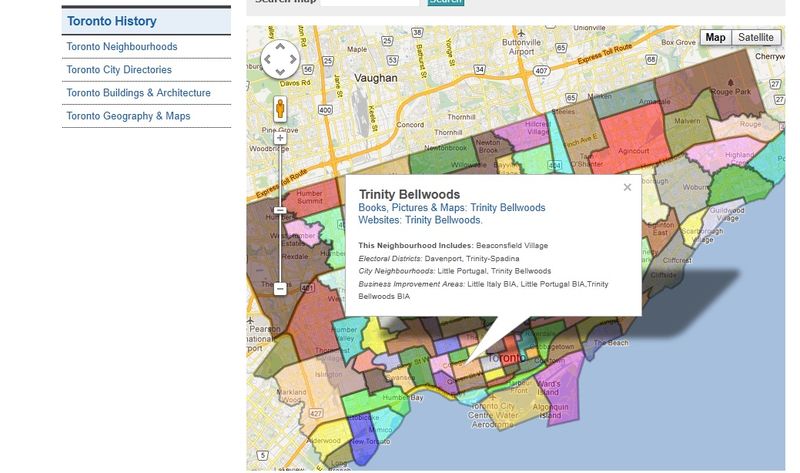Select the Street View pegman icon

[x=280, y=109]
